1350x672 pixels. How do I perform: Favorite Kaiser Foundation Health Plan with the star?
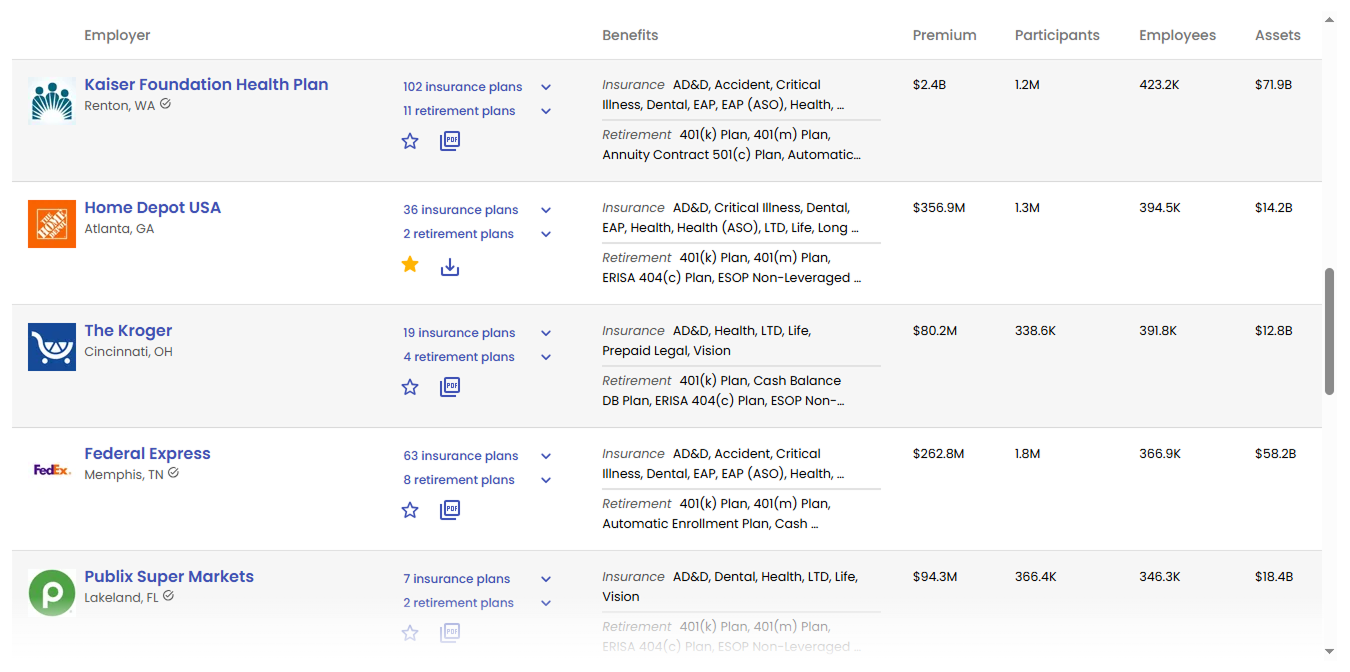[409, 141]
